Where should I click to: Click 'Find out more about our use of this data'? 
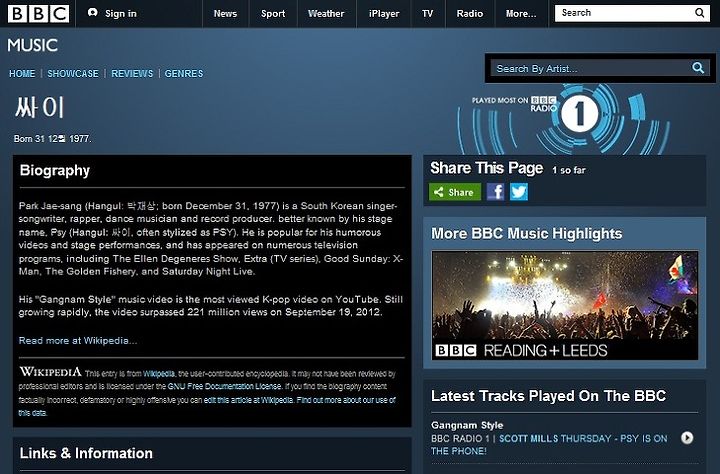(x=207, y=406)
